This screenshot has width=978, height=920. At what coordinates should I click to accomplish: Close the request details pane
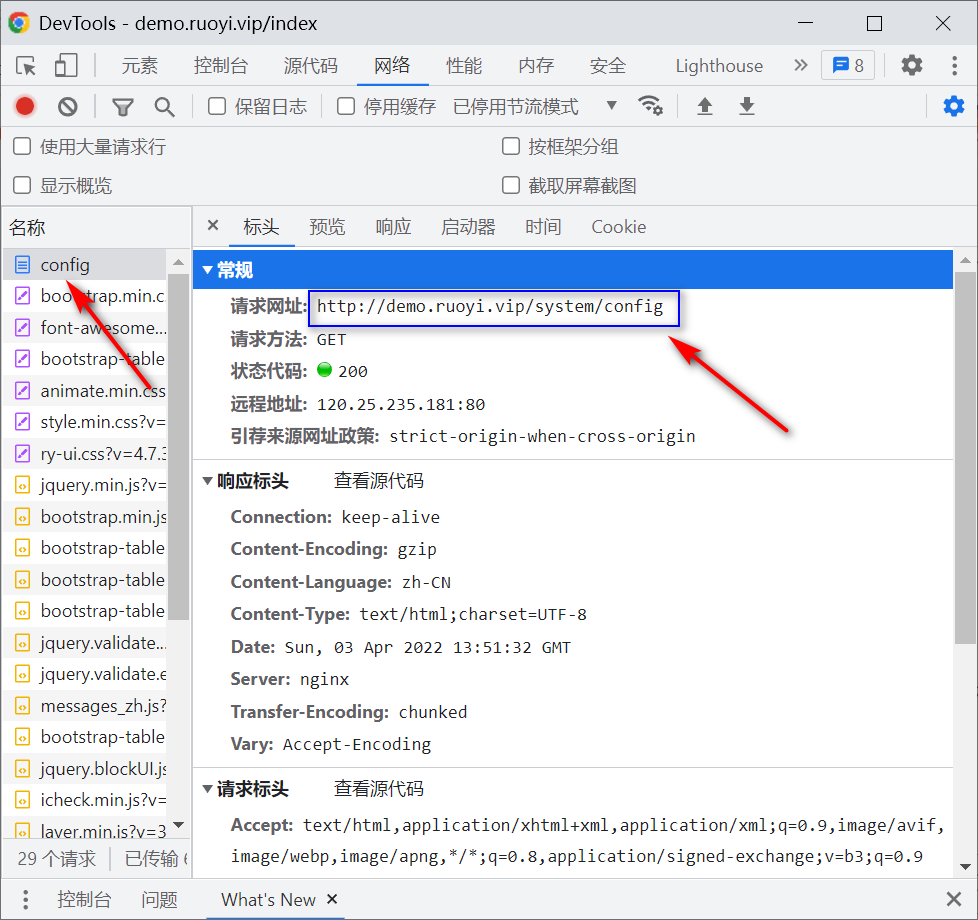coord(213,225)
